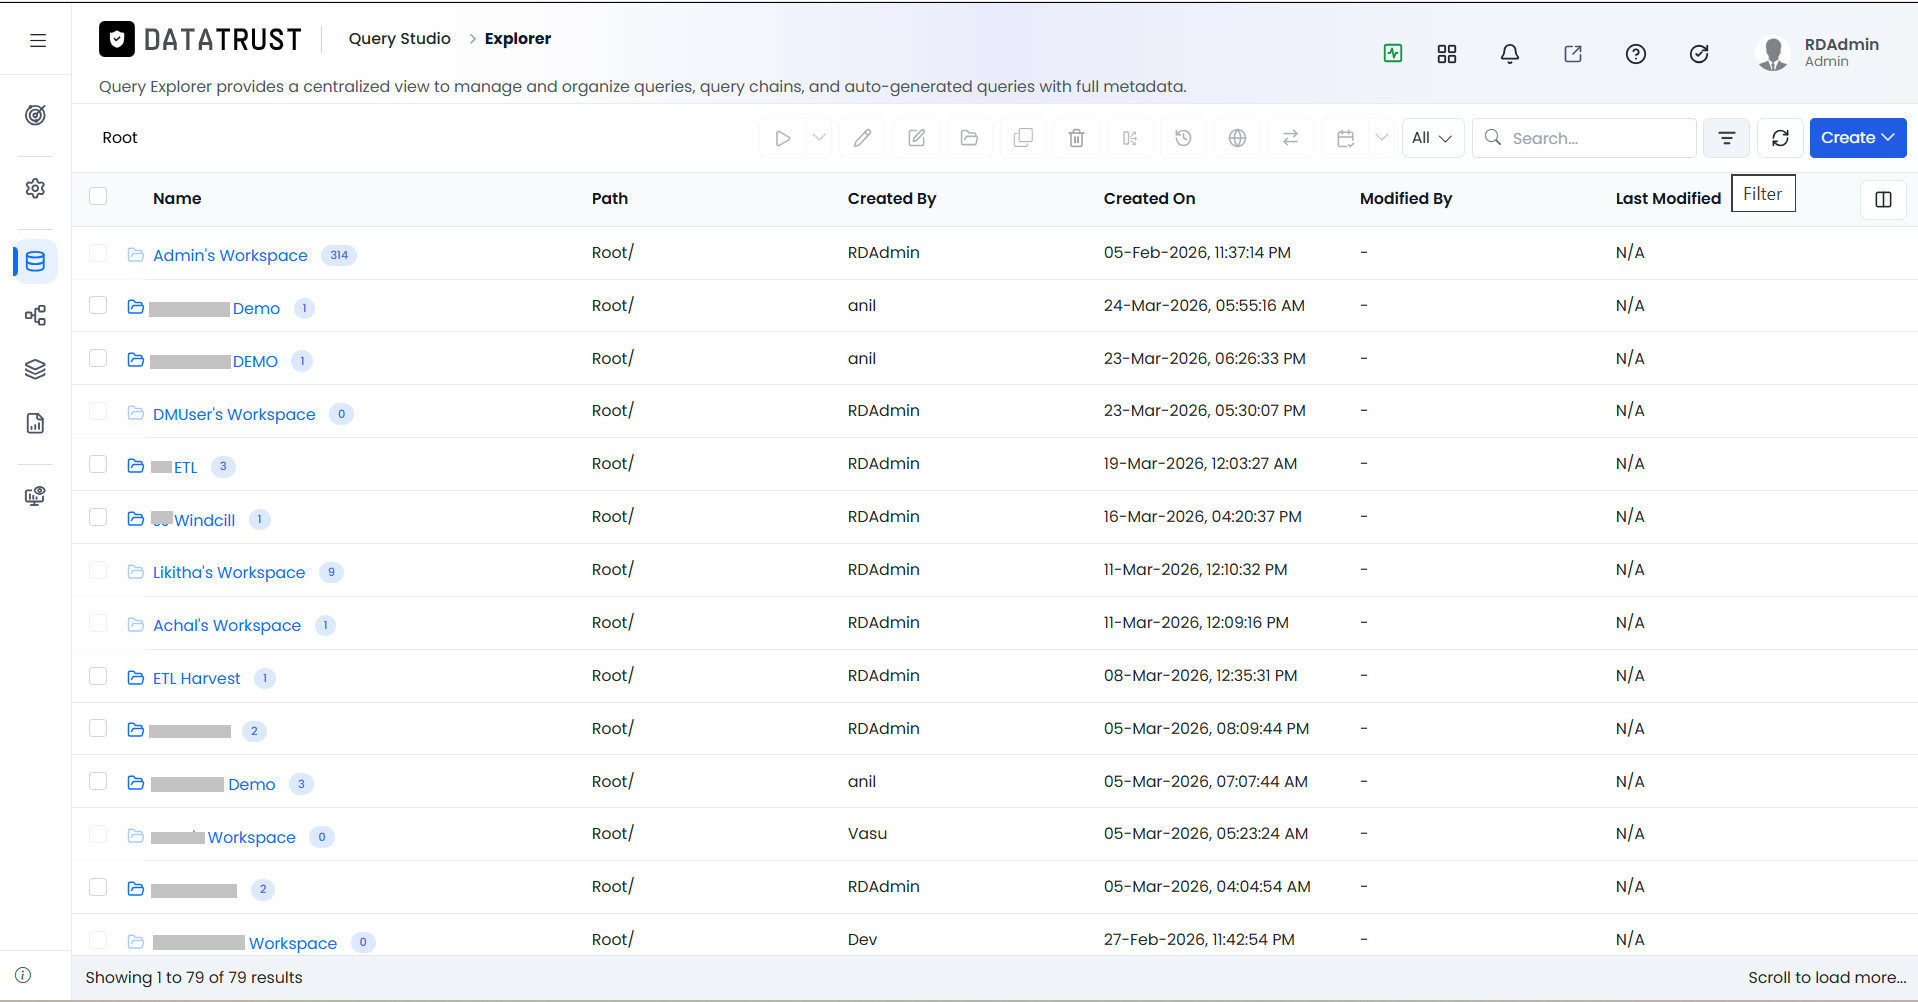The height and width of the screenshot is (1002, 1918).
Task: Click the refresh list icon beside Create
Action: pyautogui.click(x=1780, y=138)
